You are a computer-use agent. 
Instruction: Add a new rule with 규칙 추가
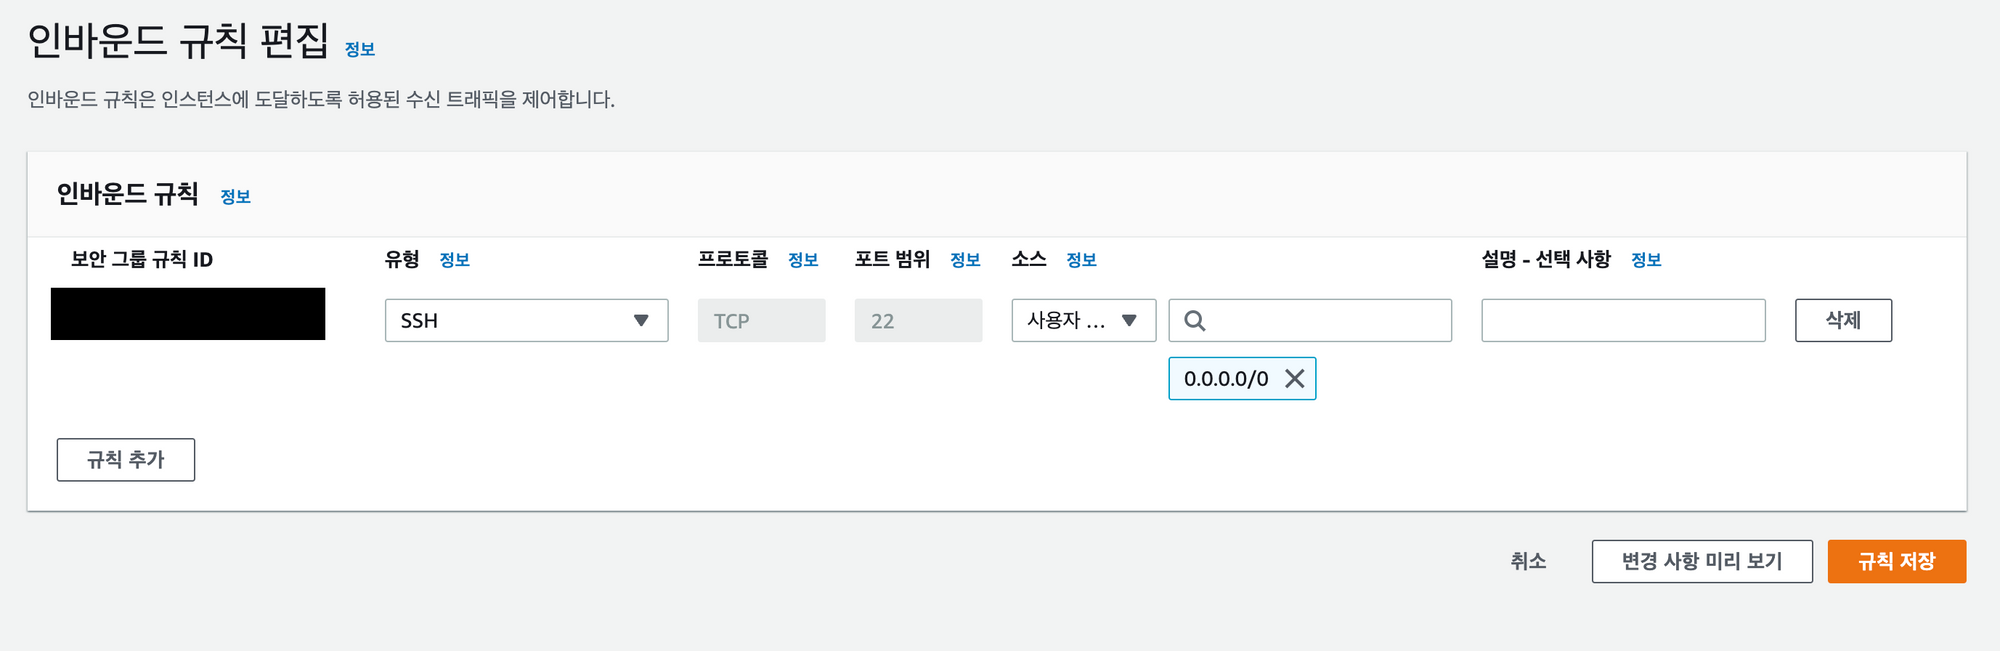126,460
